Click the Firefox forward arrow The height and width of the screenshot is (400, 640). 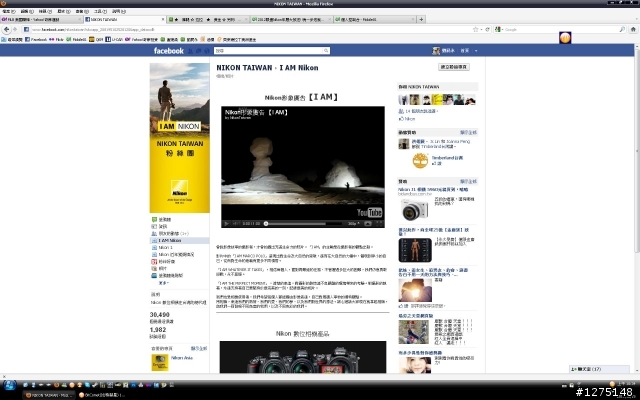15,29
